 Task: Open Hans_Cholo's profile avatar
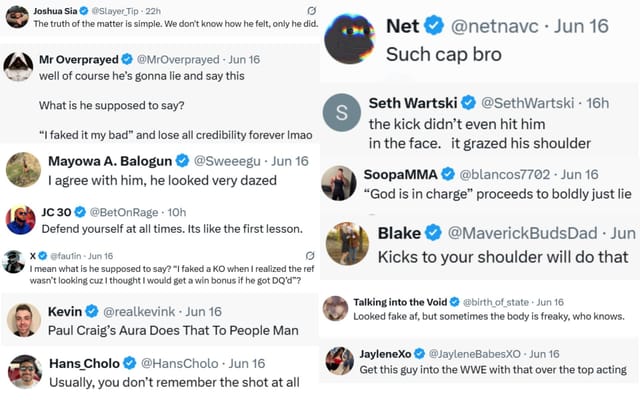(23, 372)
